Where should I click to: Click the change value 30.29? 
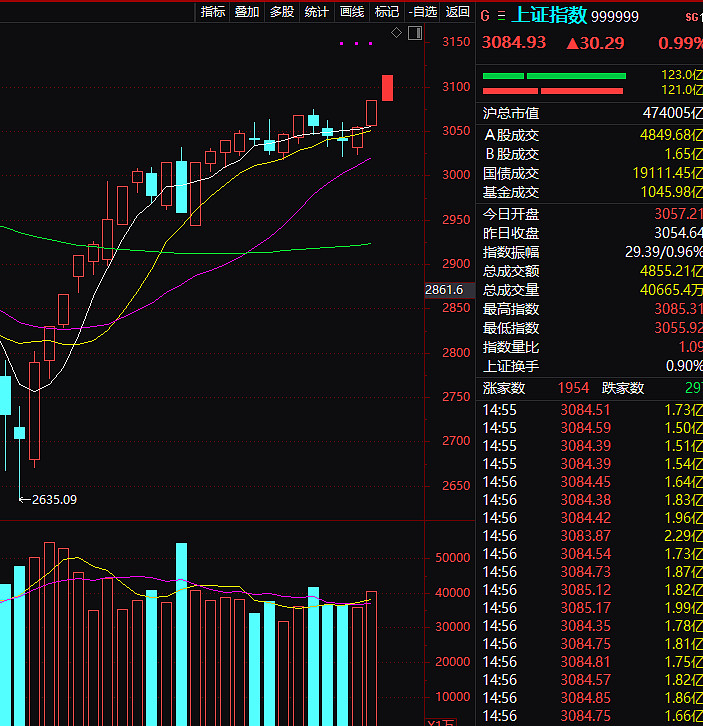point(602,44)
